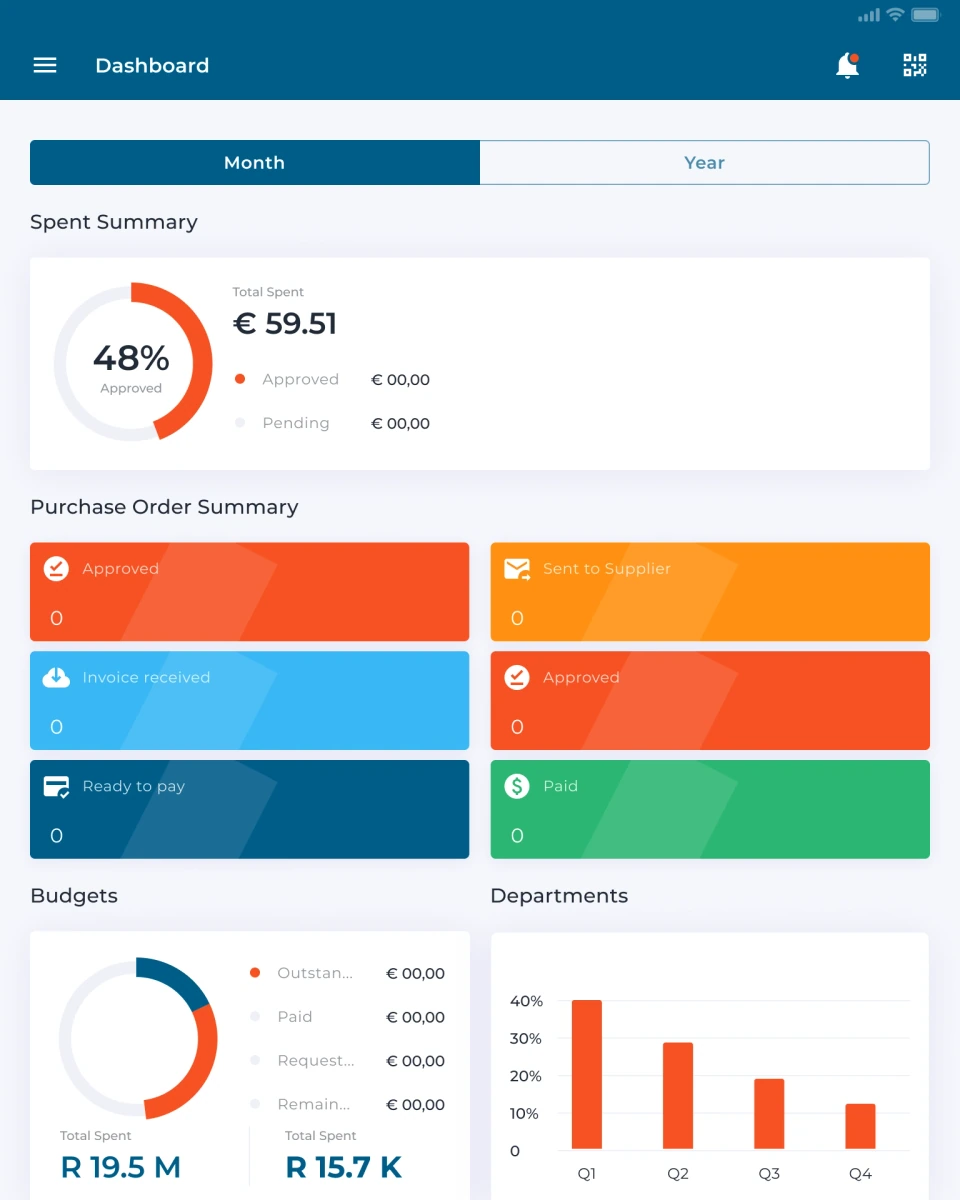Viewport: 960px width, 1200px height.
Task: Click the 40% axis label in Departments
Action: point(526,1001)
